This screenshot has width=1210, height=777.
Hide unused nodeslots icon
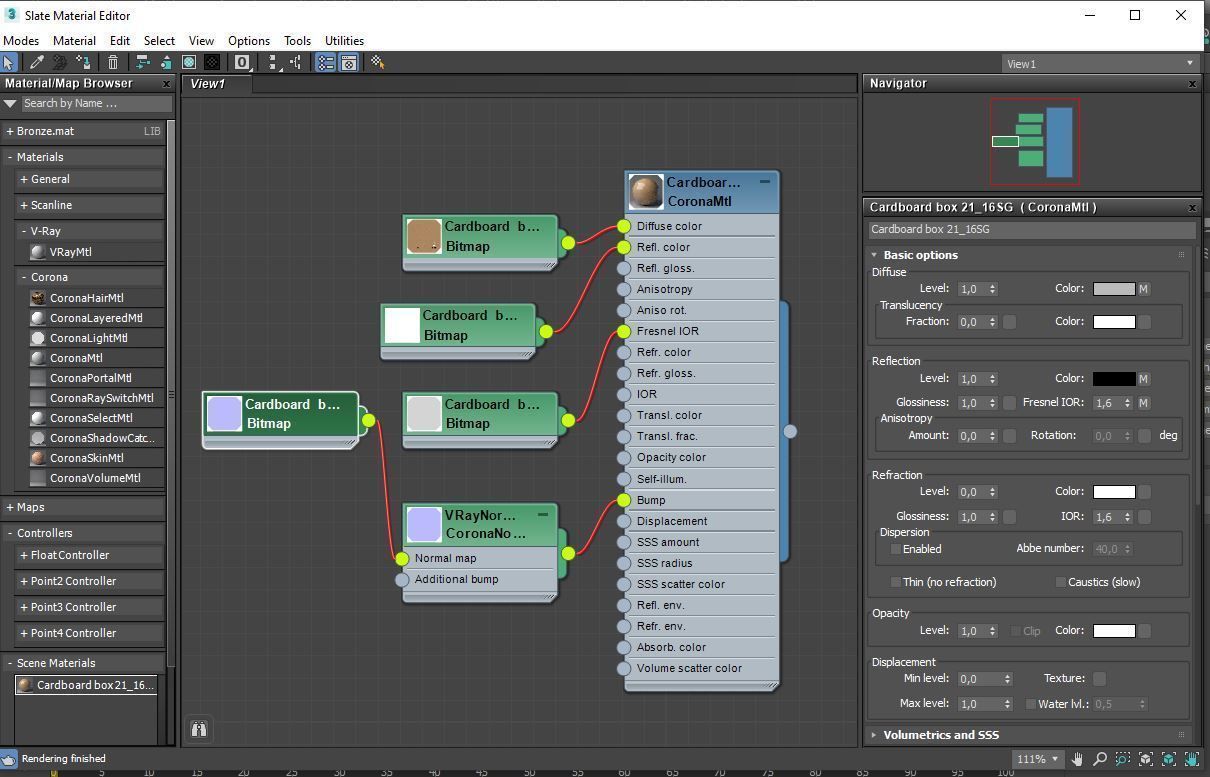point(166,62)
